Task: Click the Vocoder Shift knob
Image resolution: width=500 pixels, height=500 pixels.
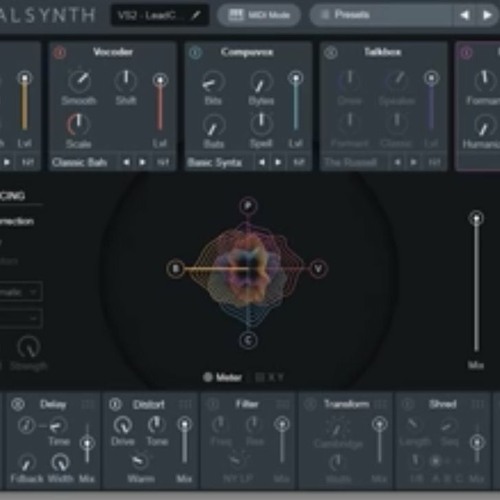Action: pos(126,80)
